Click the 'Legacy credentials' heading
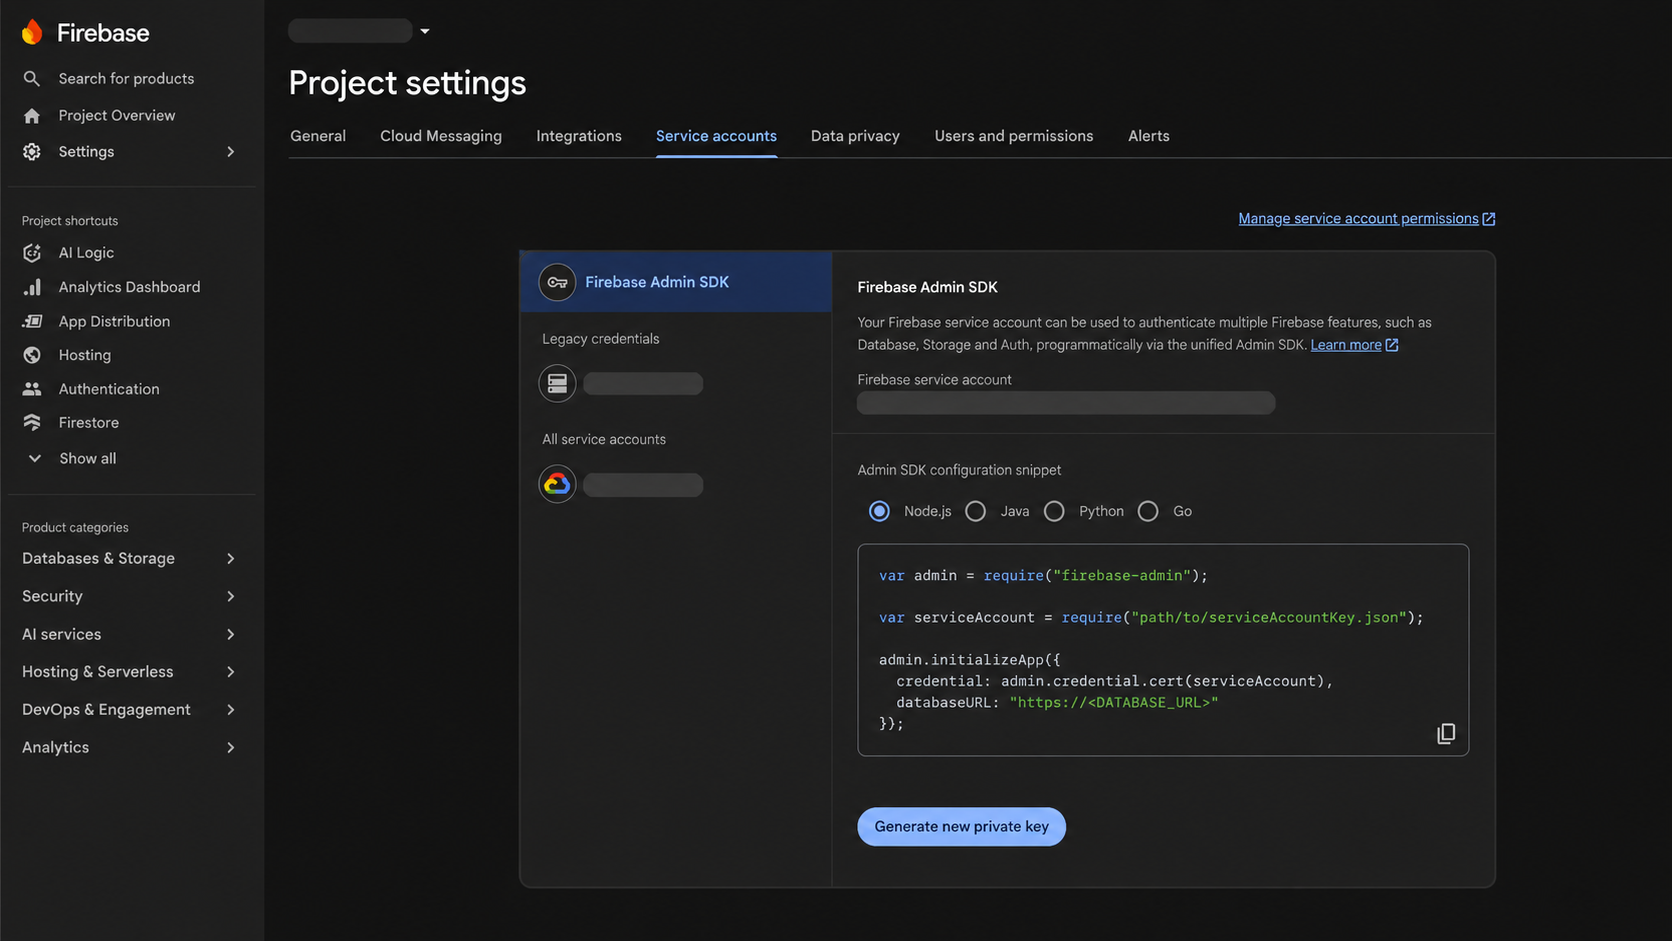Viewport: 1672px width, 941px height. point(601,339)
